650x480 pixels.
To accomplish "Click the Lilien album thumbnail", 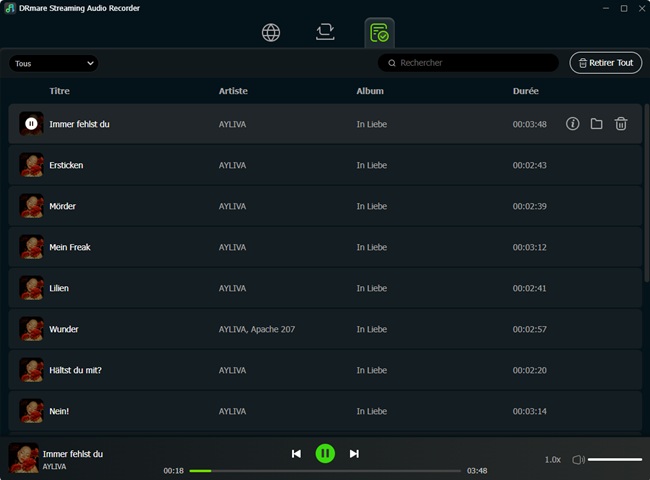I will [x=31, y=288].
